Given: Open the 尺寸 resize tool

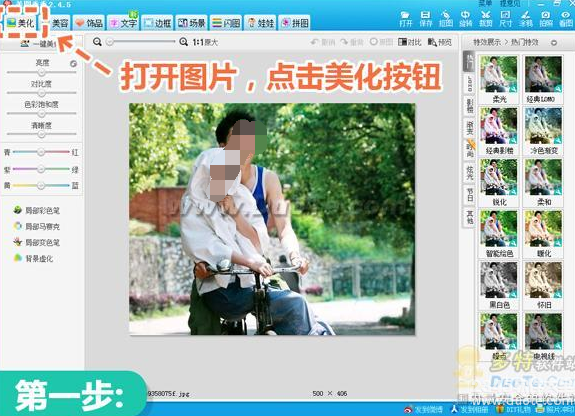Looking at the screenshot, I should pos(506,19).
